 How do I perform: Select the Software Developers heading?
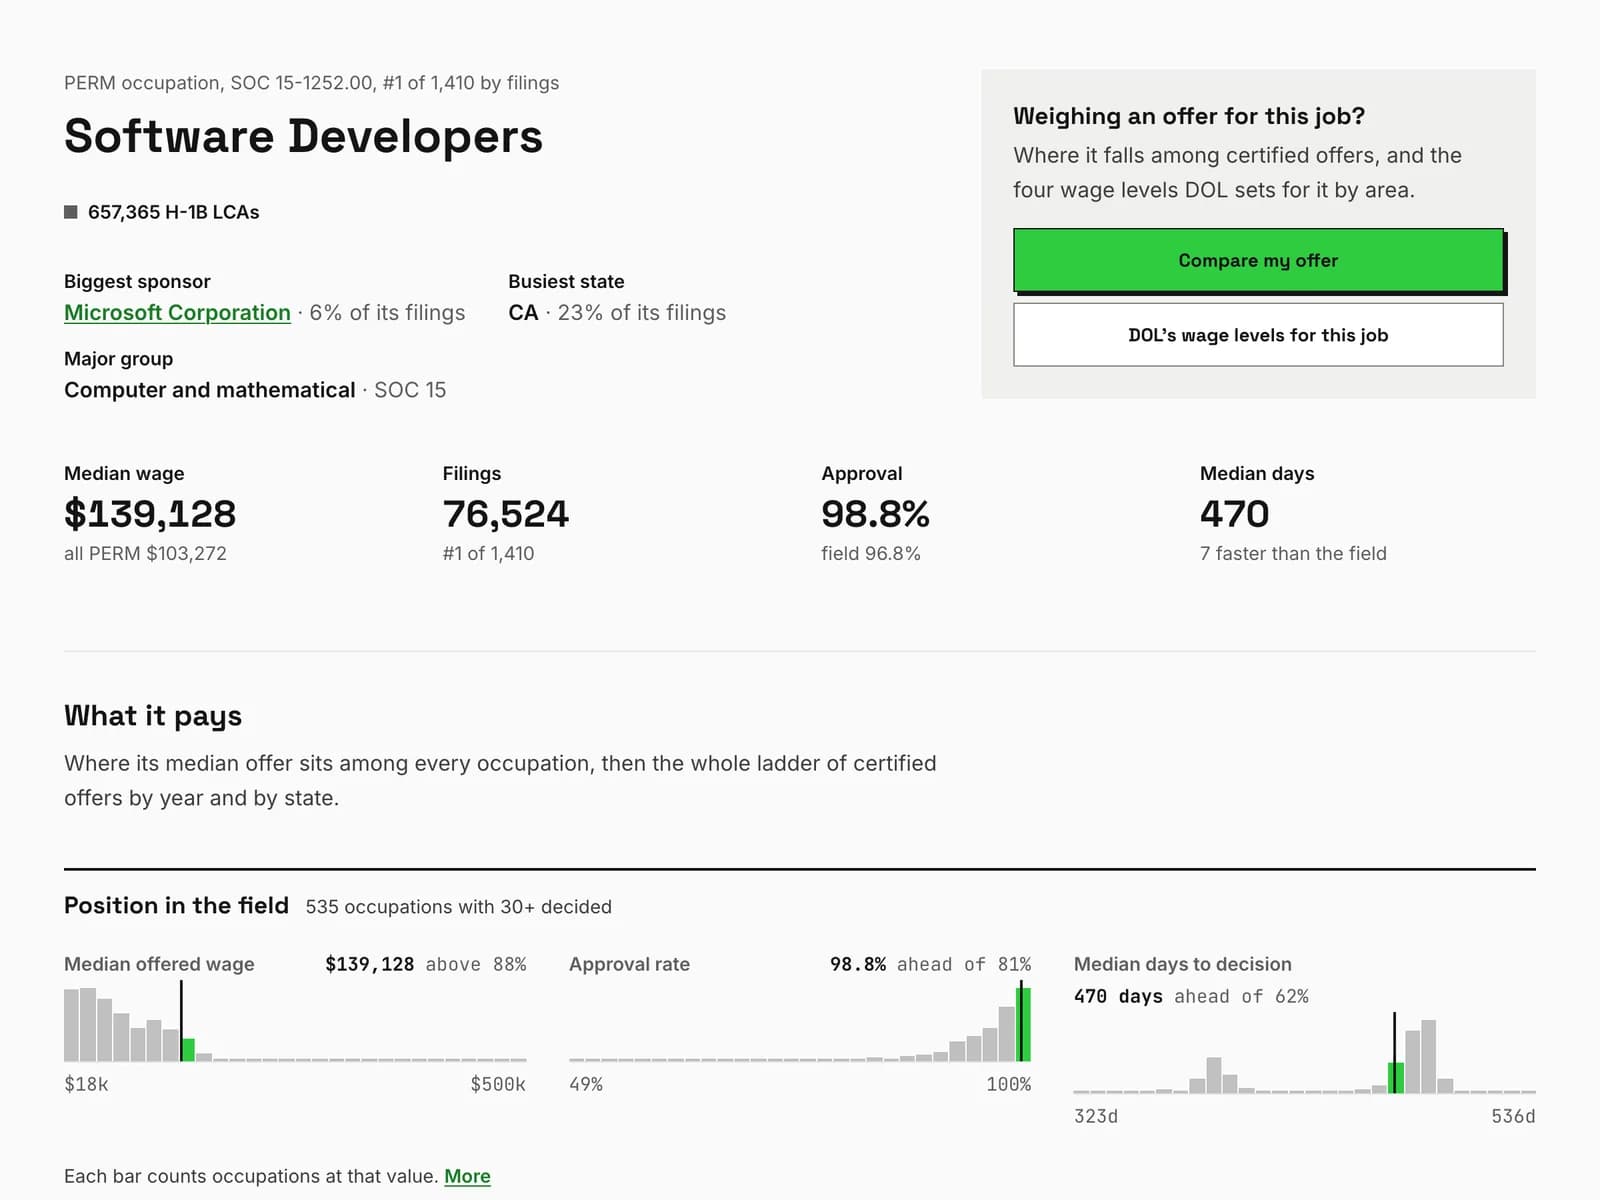coord(303,136)
